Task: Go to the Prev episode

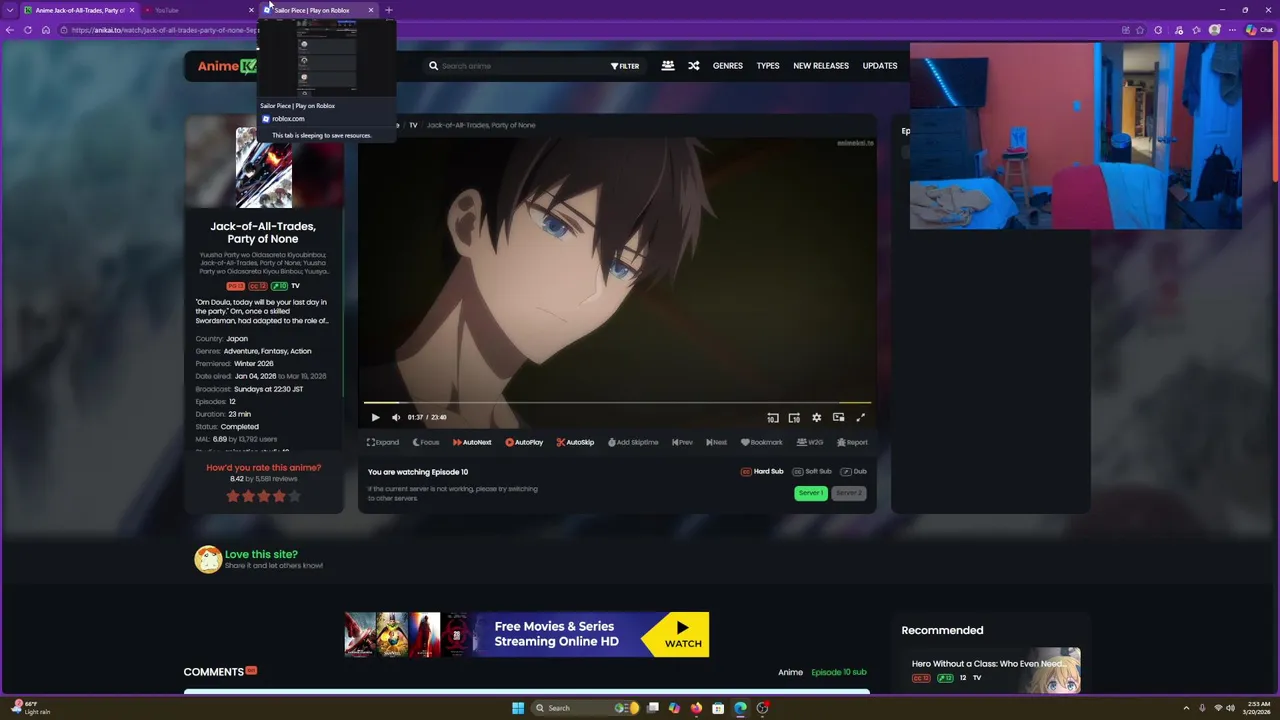Action: (682, 442)
